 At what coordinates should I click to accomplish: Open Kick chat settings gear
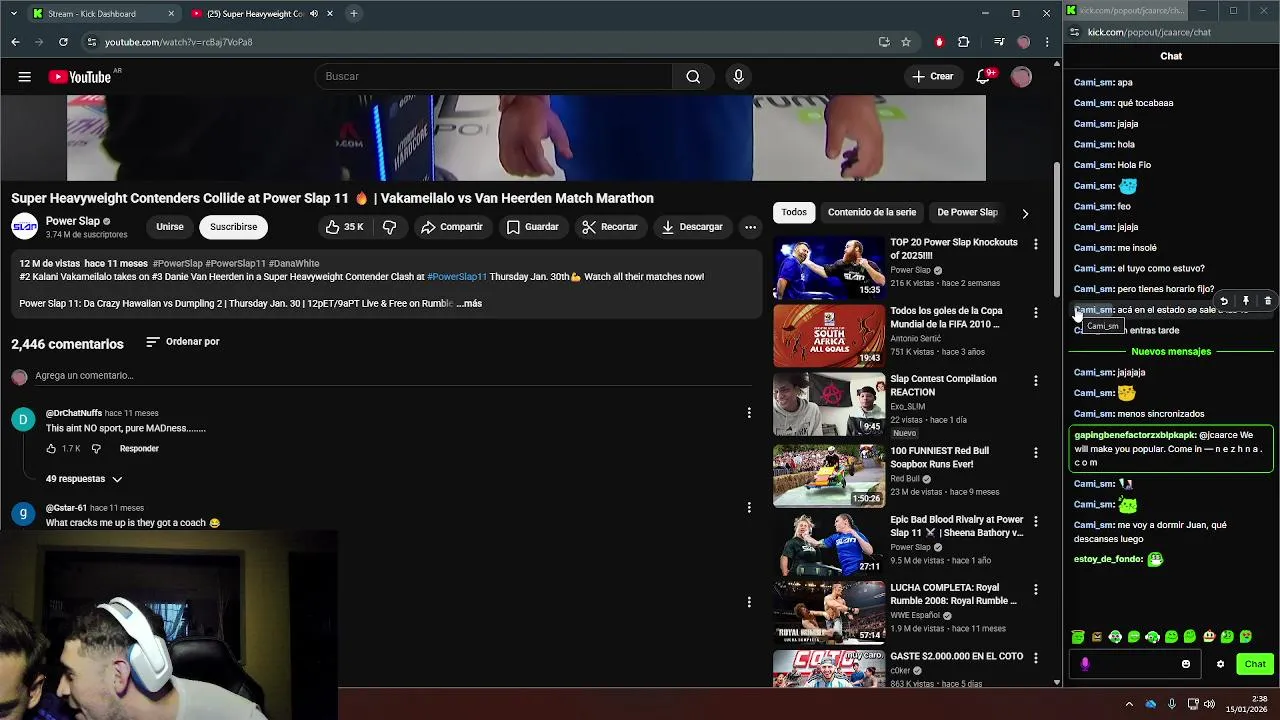pos(1220,664)
